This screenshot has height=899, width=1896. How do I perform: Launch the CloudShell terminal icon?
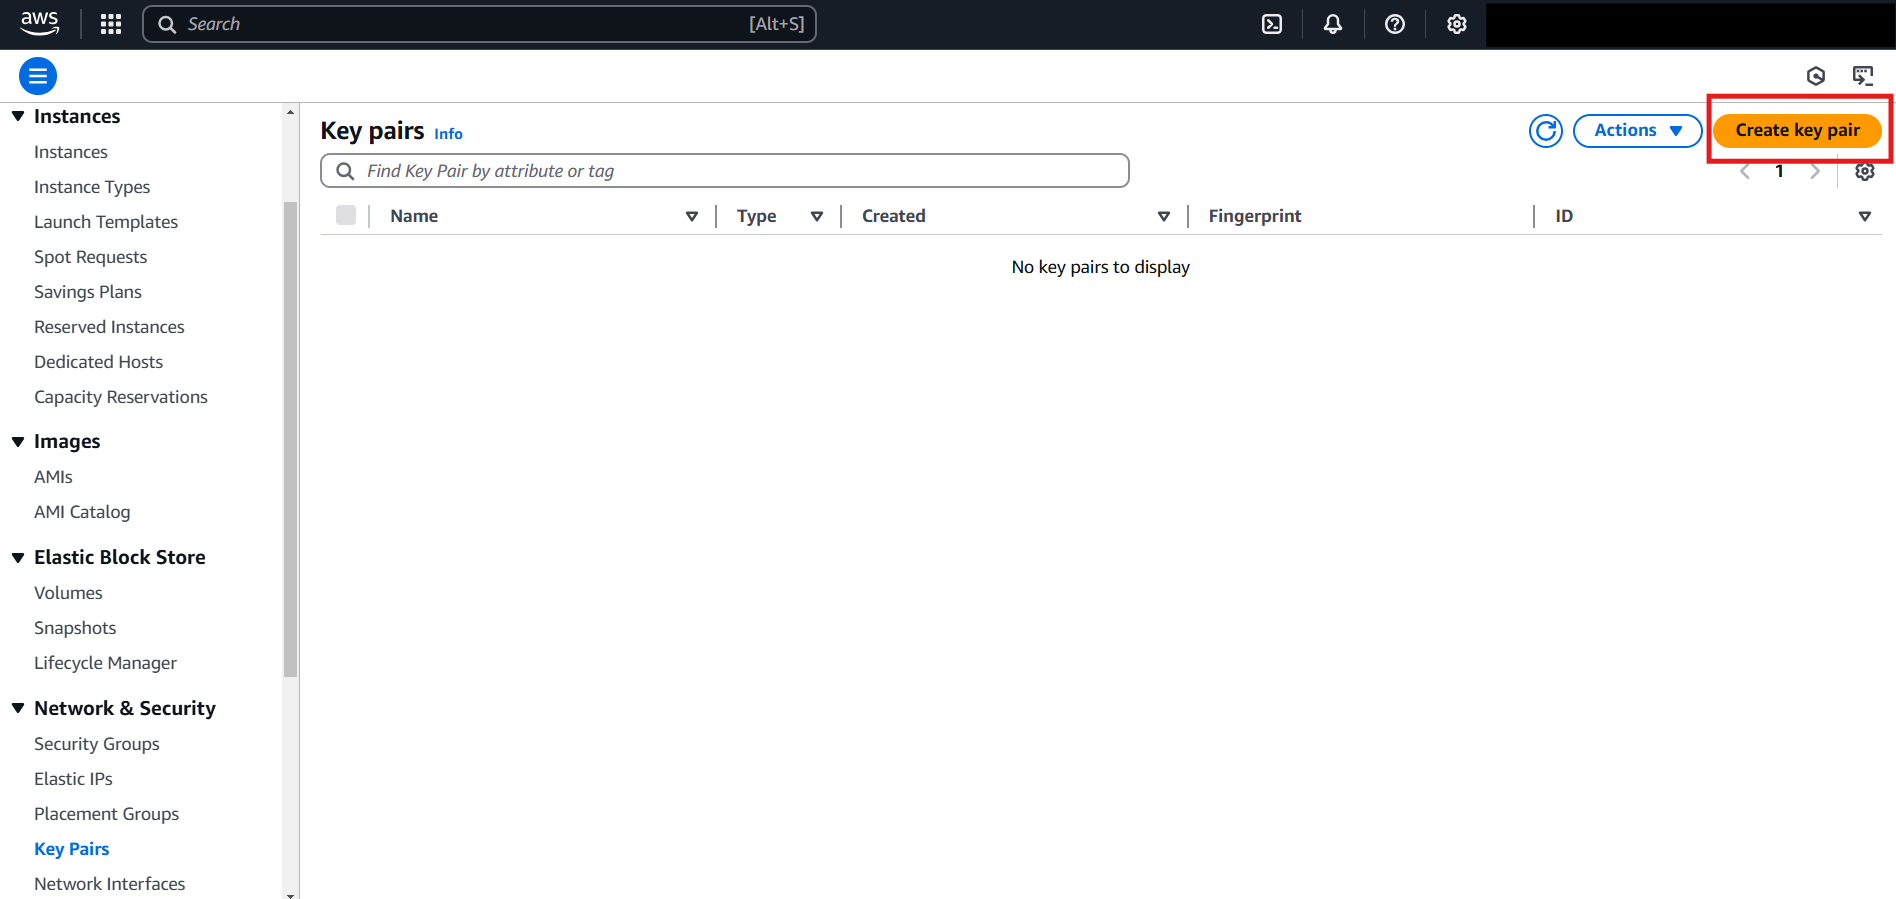(1272, 24)
